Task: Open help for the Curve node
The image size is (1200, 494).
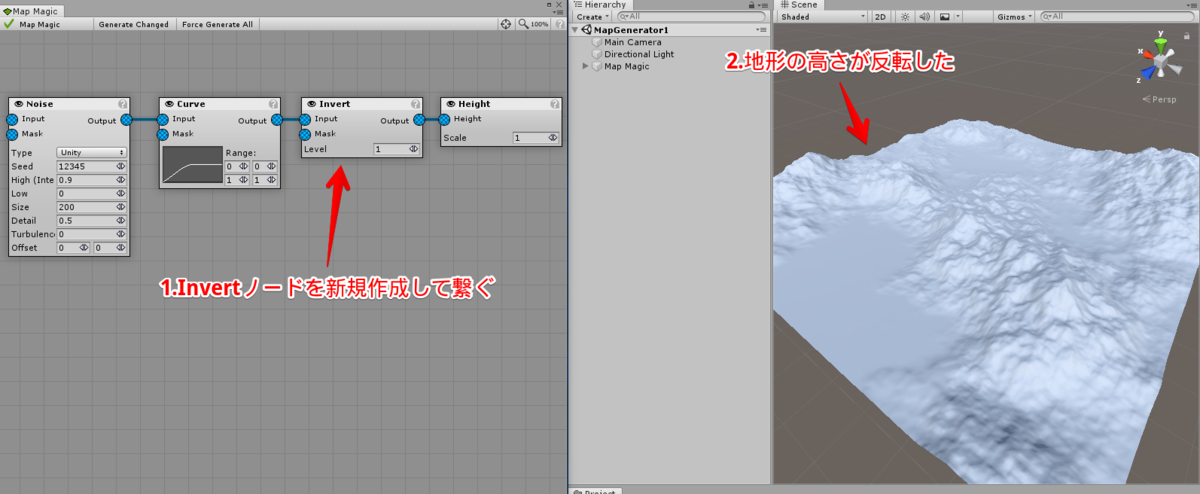Action: [x=273, y=104]
